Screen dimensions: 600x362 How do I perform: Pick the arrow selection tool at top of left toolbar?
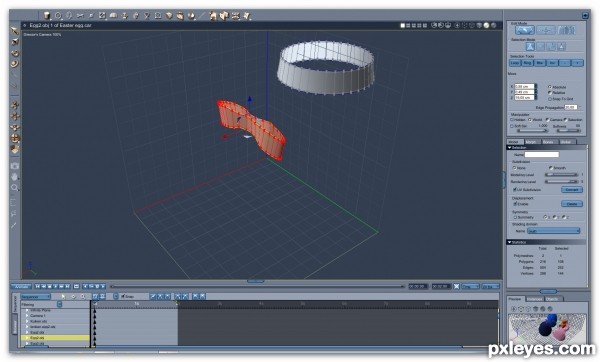click(15, 31)
